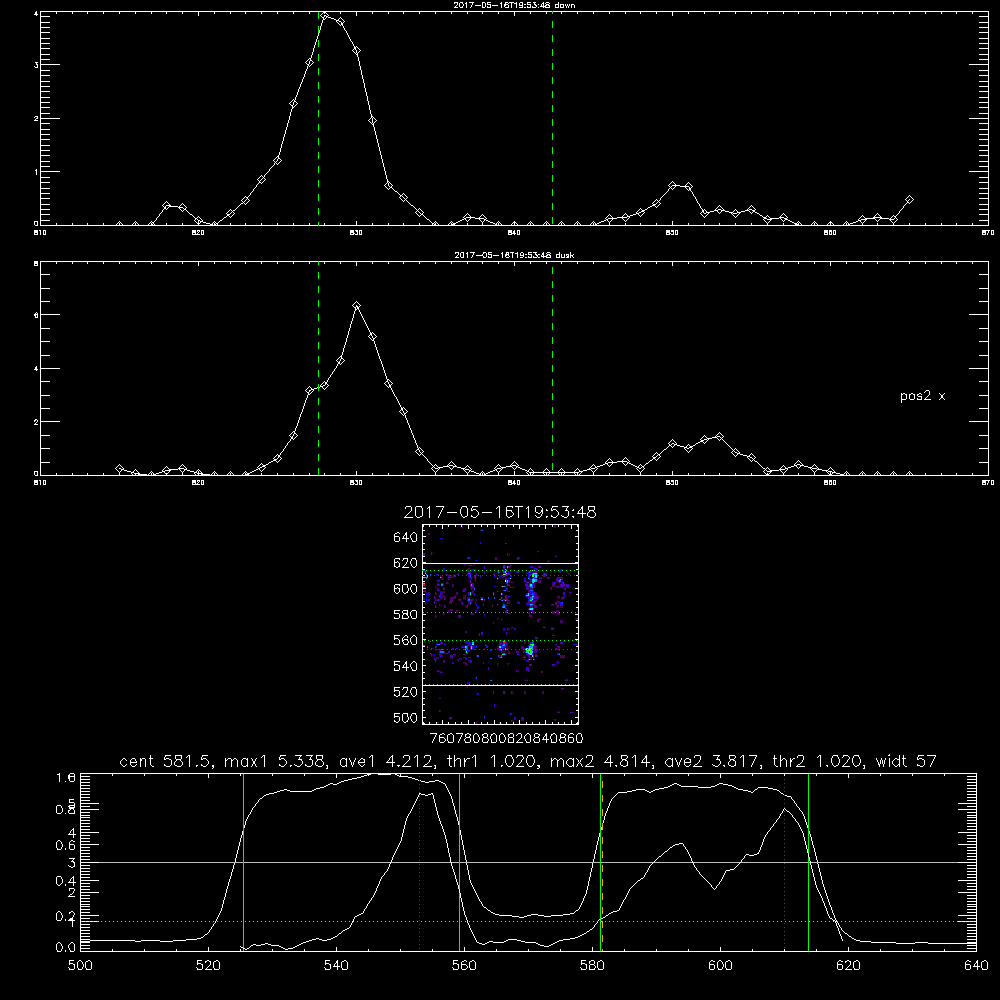Viewport: 1000px width, 1000px height.
Task: Click the '520' y-axis label beside heat map
Action: click(x=406, y=692)
